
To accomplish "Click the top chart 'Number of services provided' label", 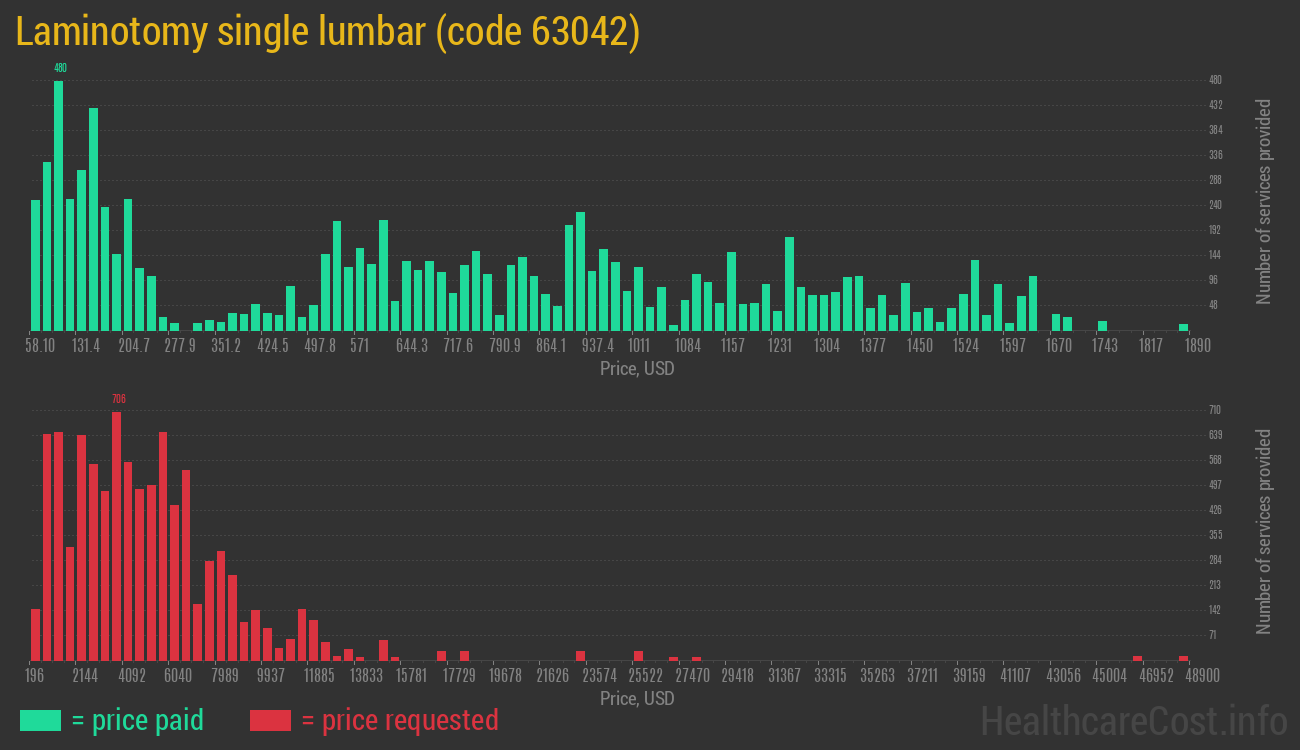I will pyautogui.click(x=1264, y=202).
